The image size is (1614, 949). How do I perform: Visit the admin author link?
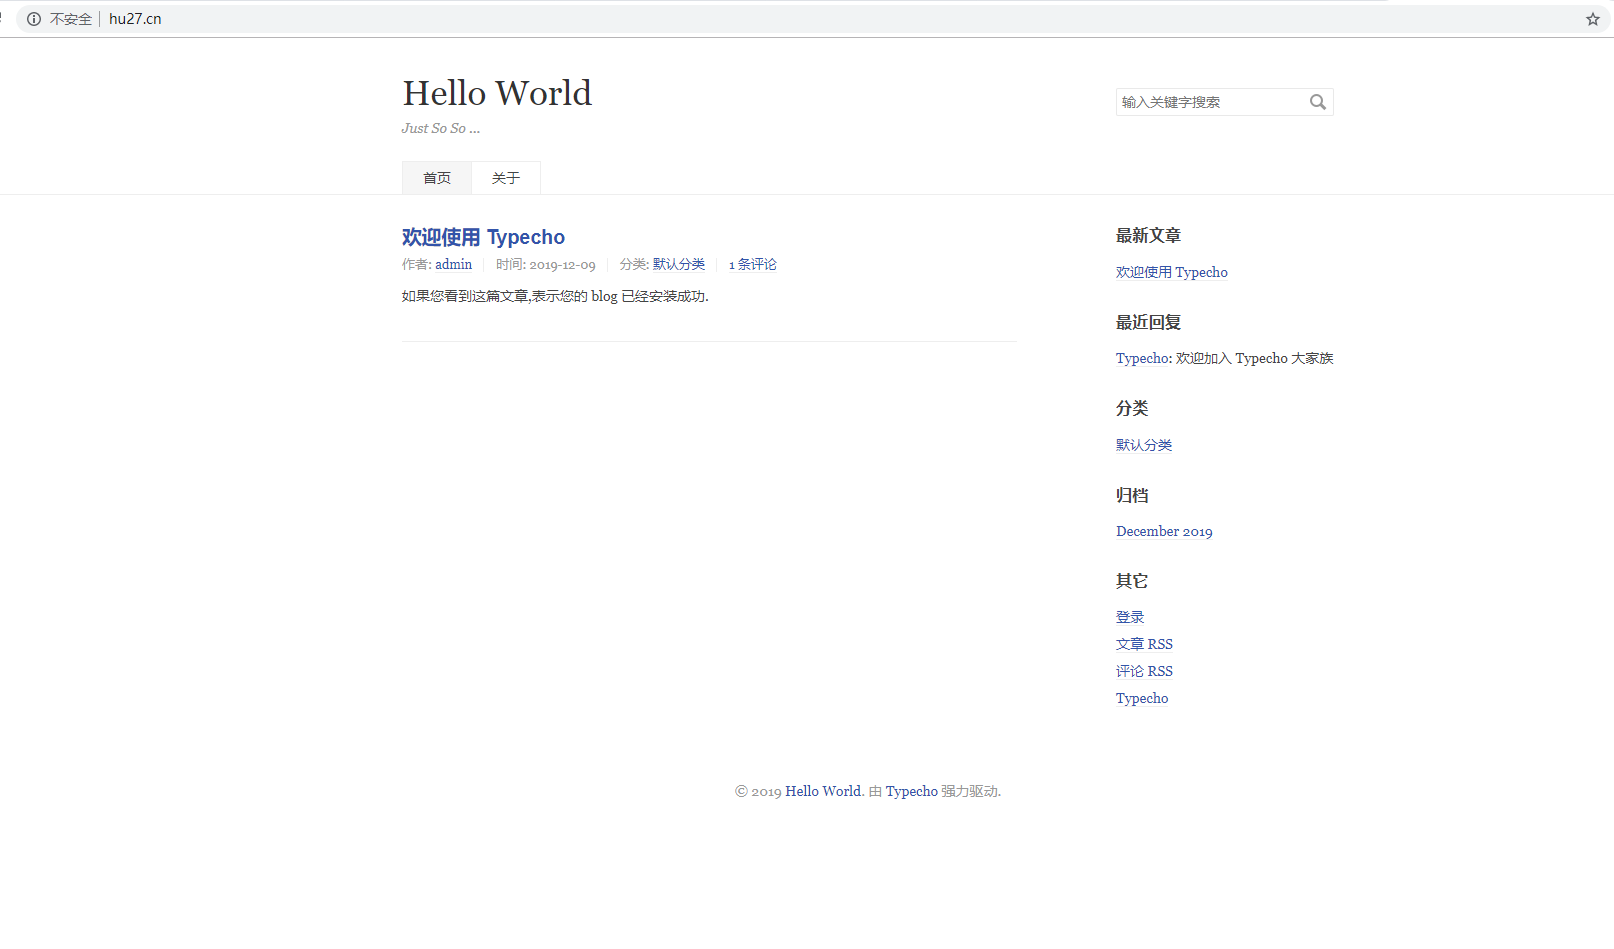pyautogui.click(x=453, y=264)
